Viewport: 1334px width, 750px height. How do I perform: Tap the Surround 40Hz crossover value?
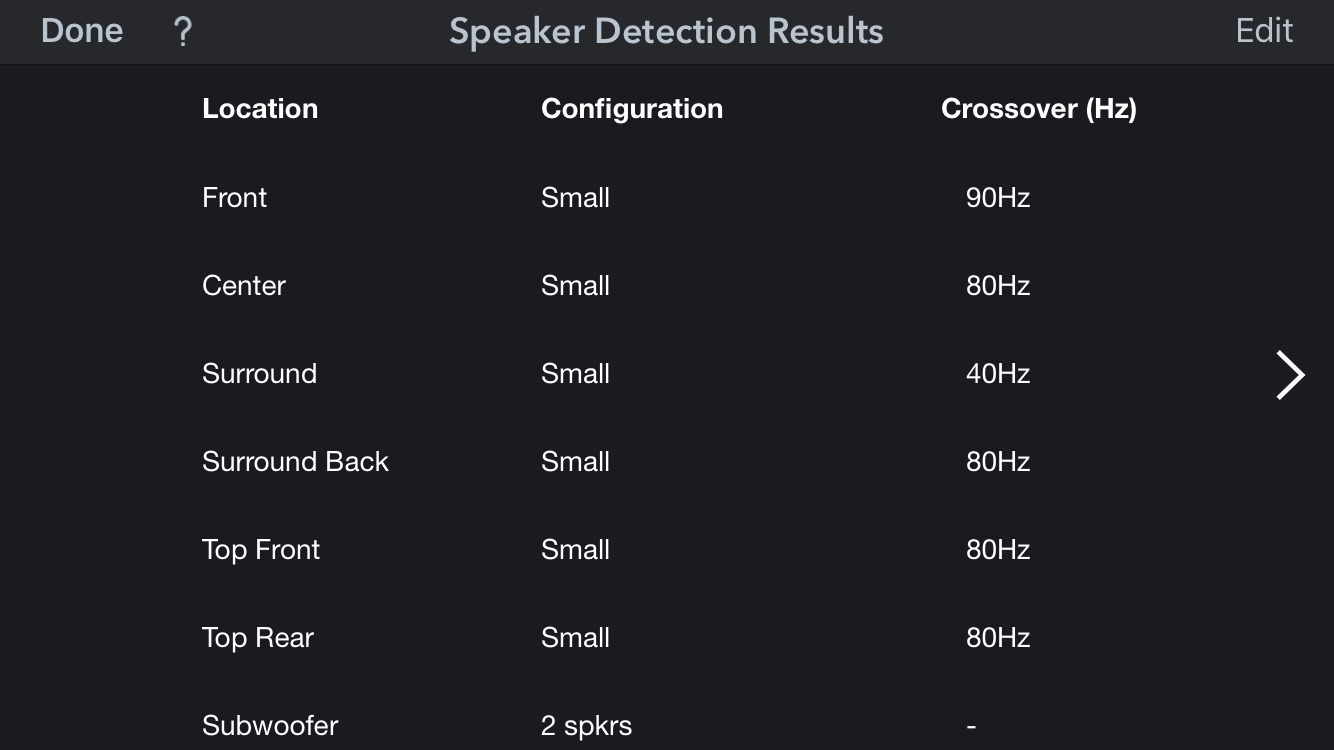(x=998, y=374)
